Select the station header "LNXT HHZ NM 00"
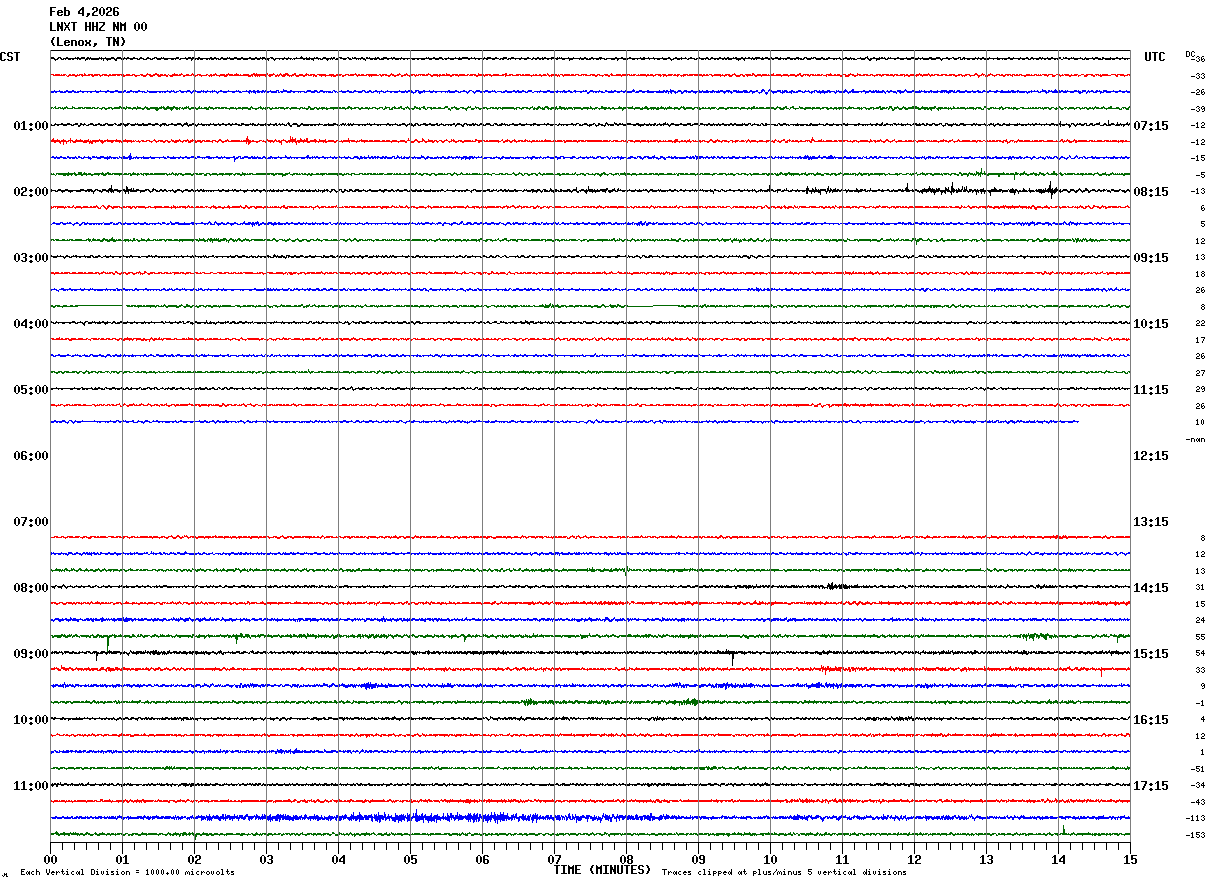1210x886 pixels. (98, 27)
